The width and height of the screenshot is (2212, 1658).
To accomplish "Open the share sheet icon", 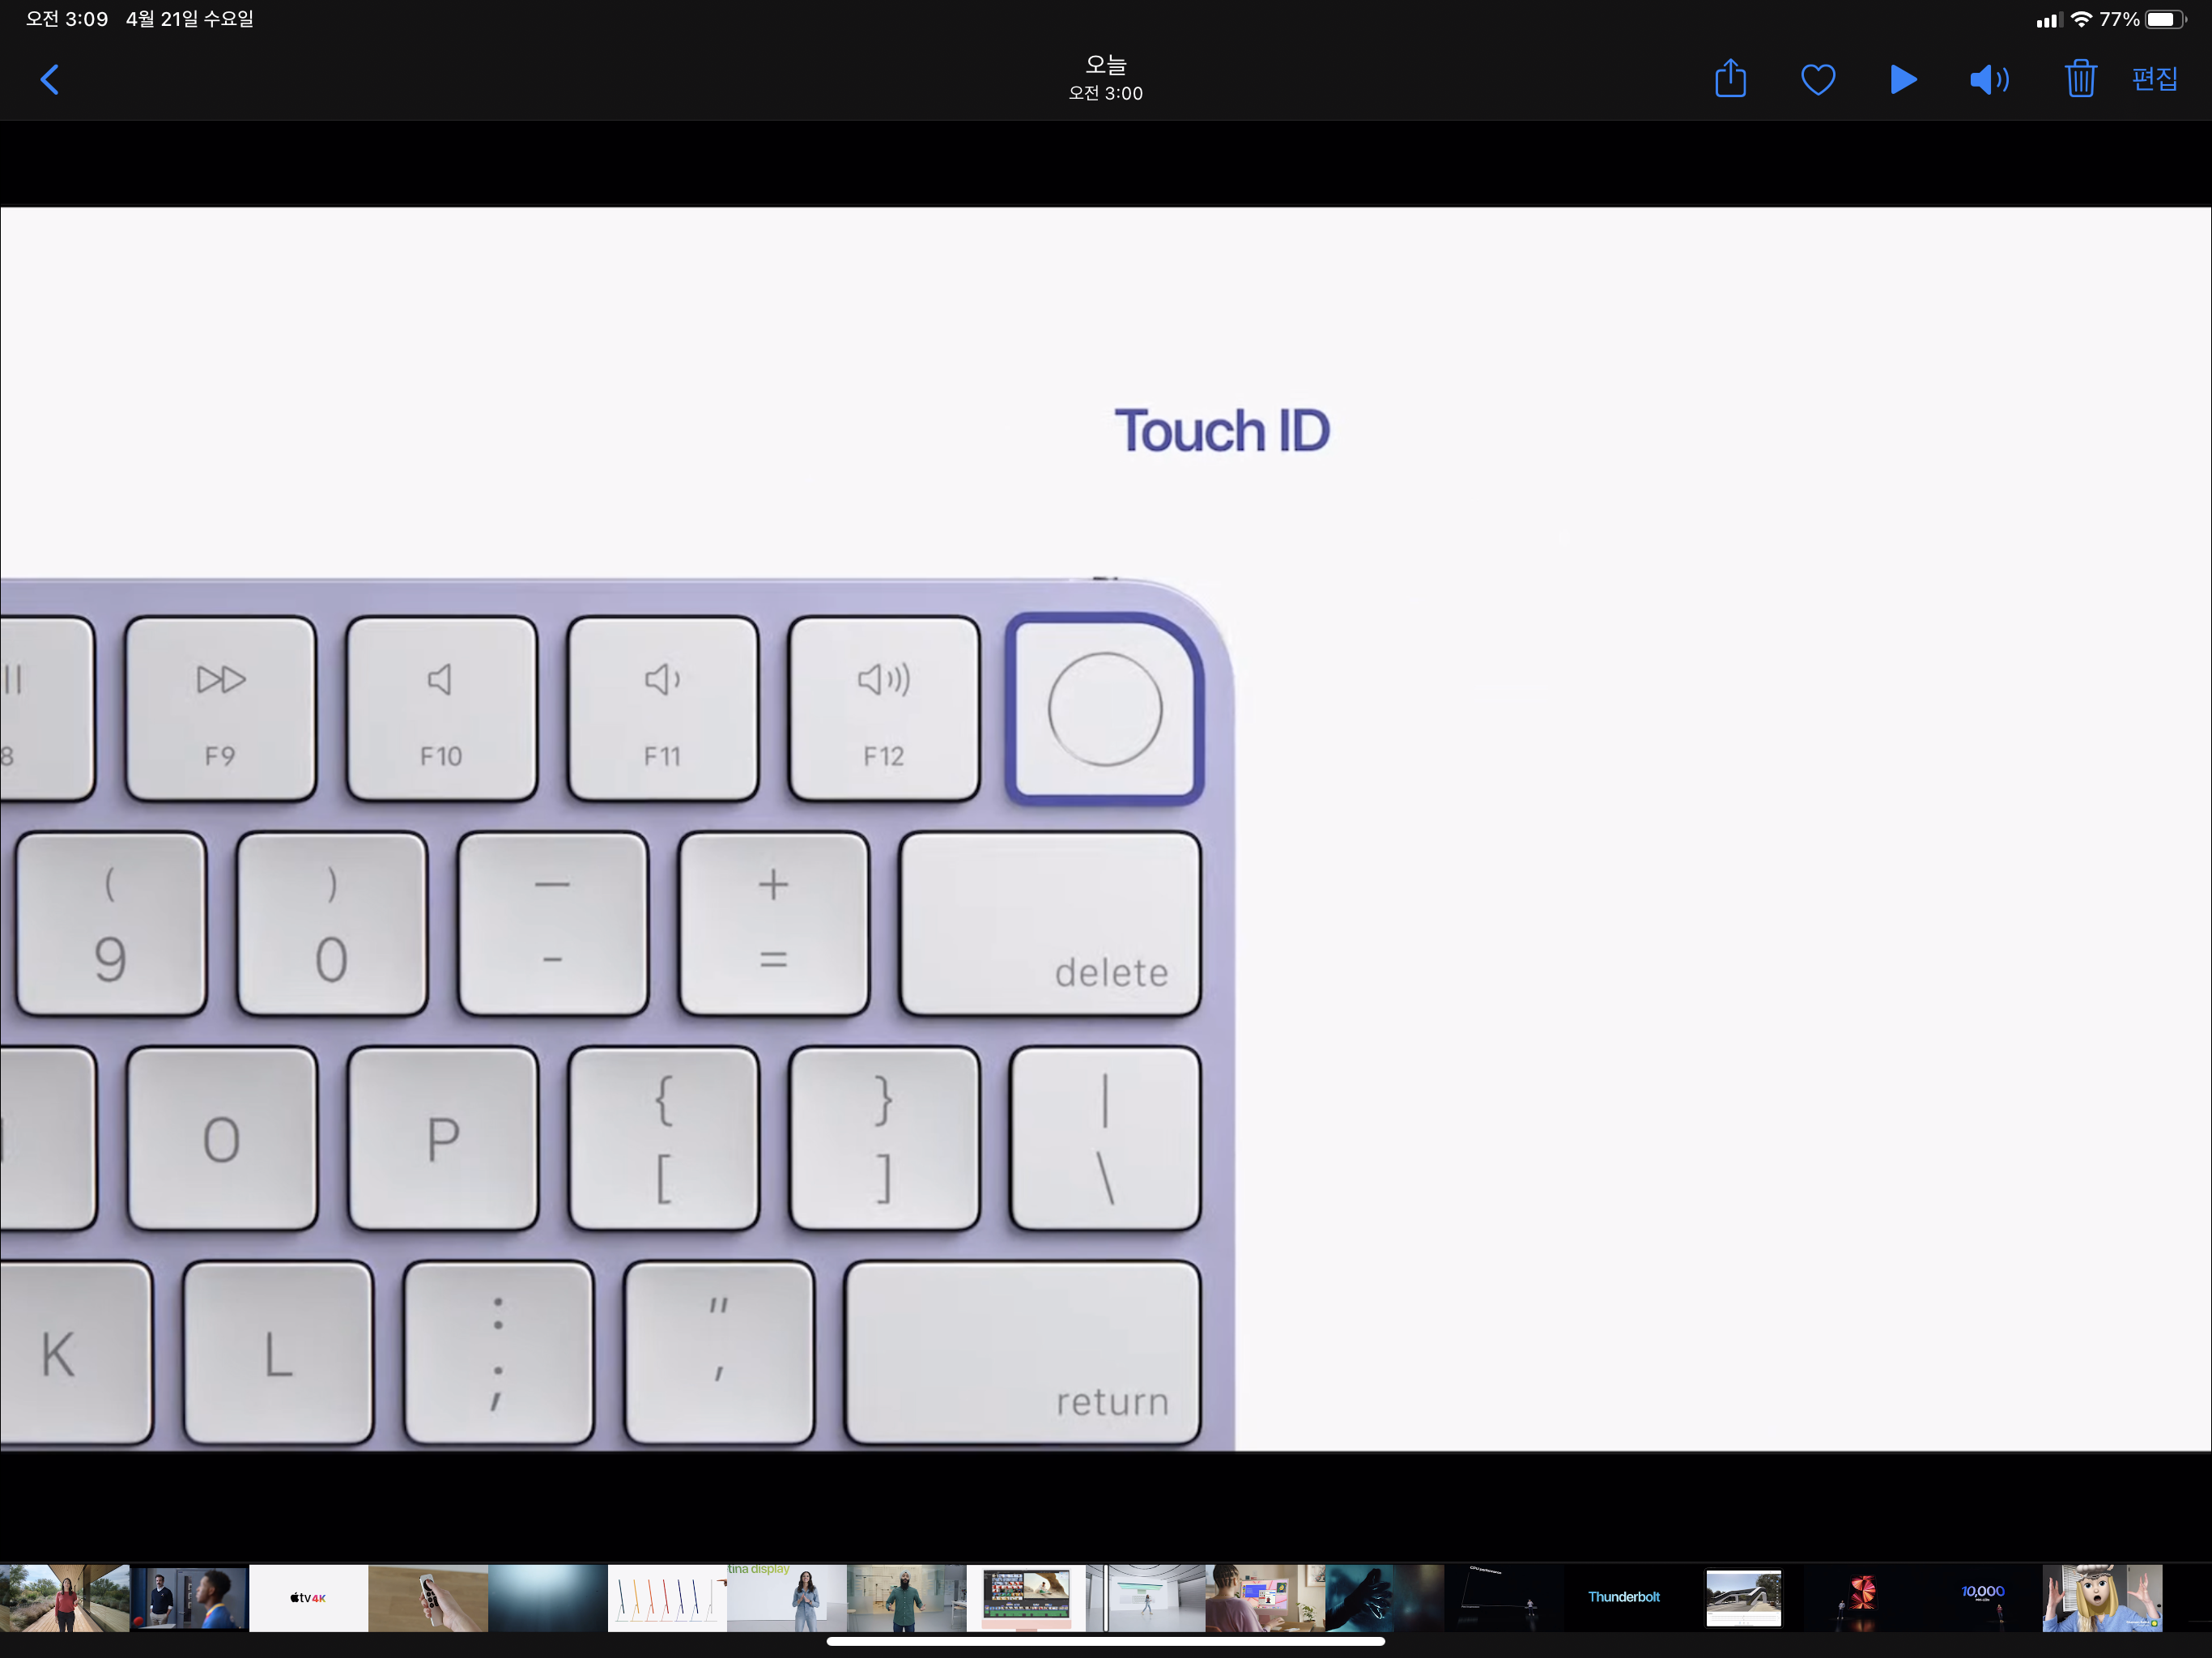I will 1730,79.
